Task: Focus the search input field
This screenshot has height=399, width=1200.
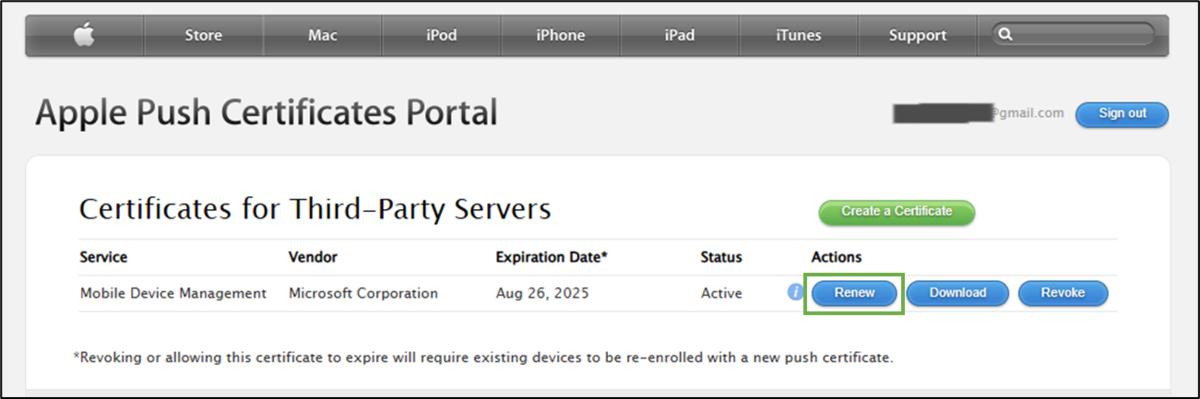Action: point(1073,34)
